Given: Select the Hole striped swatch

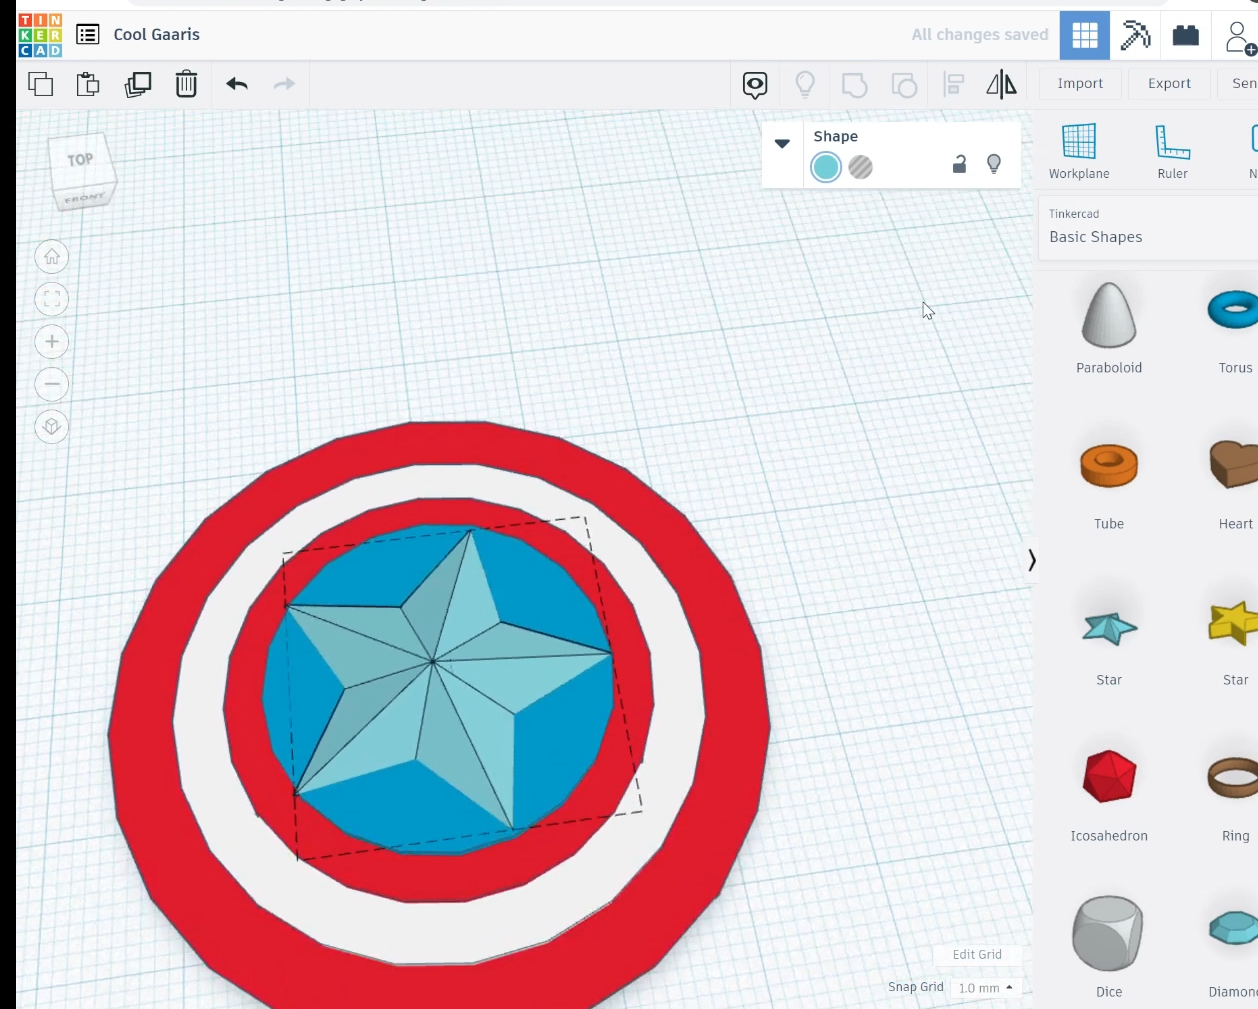Looking at the screenshot, I should [x=860, y=167].
